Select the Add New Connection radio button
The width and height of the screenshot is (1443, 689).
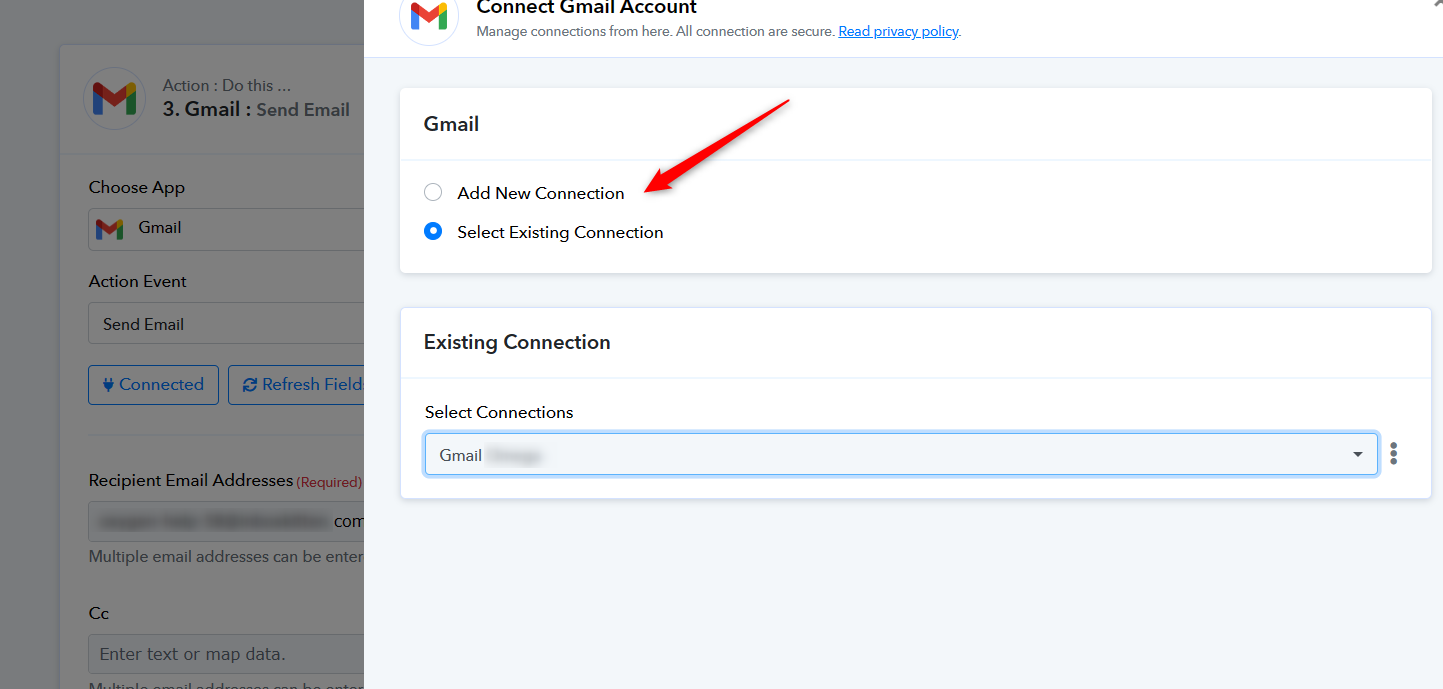click(433, 192)
